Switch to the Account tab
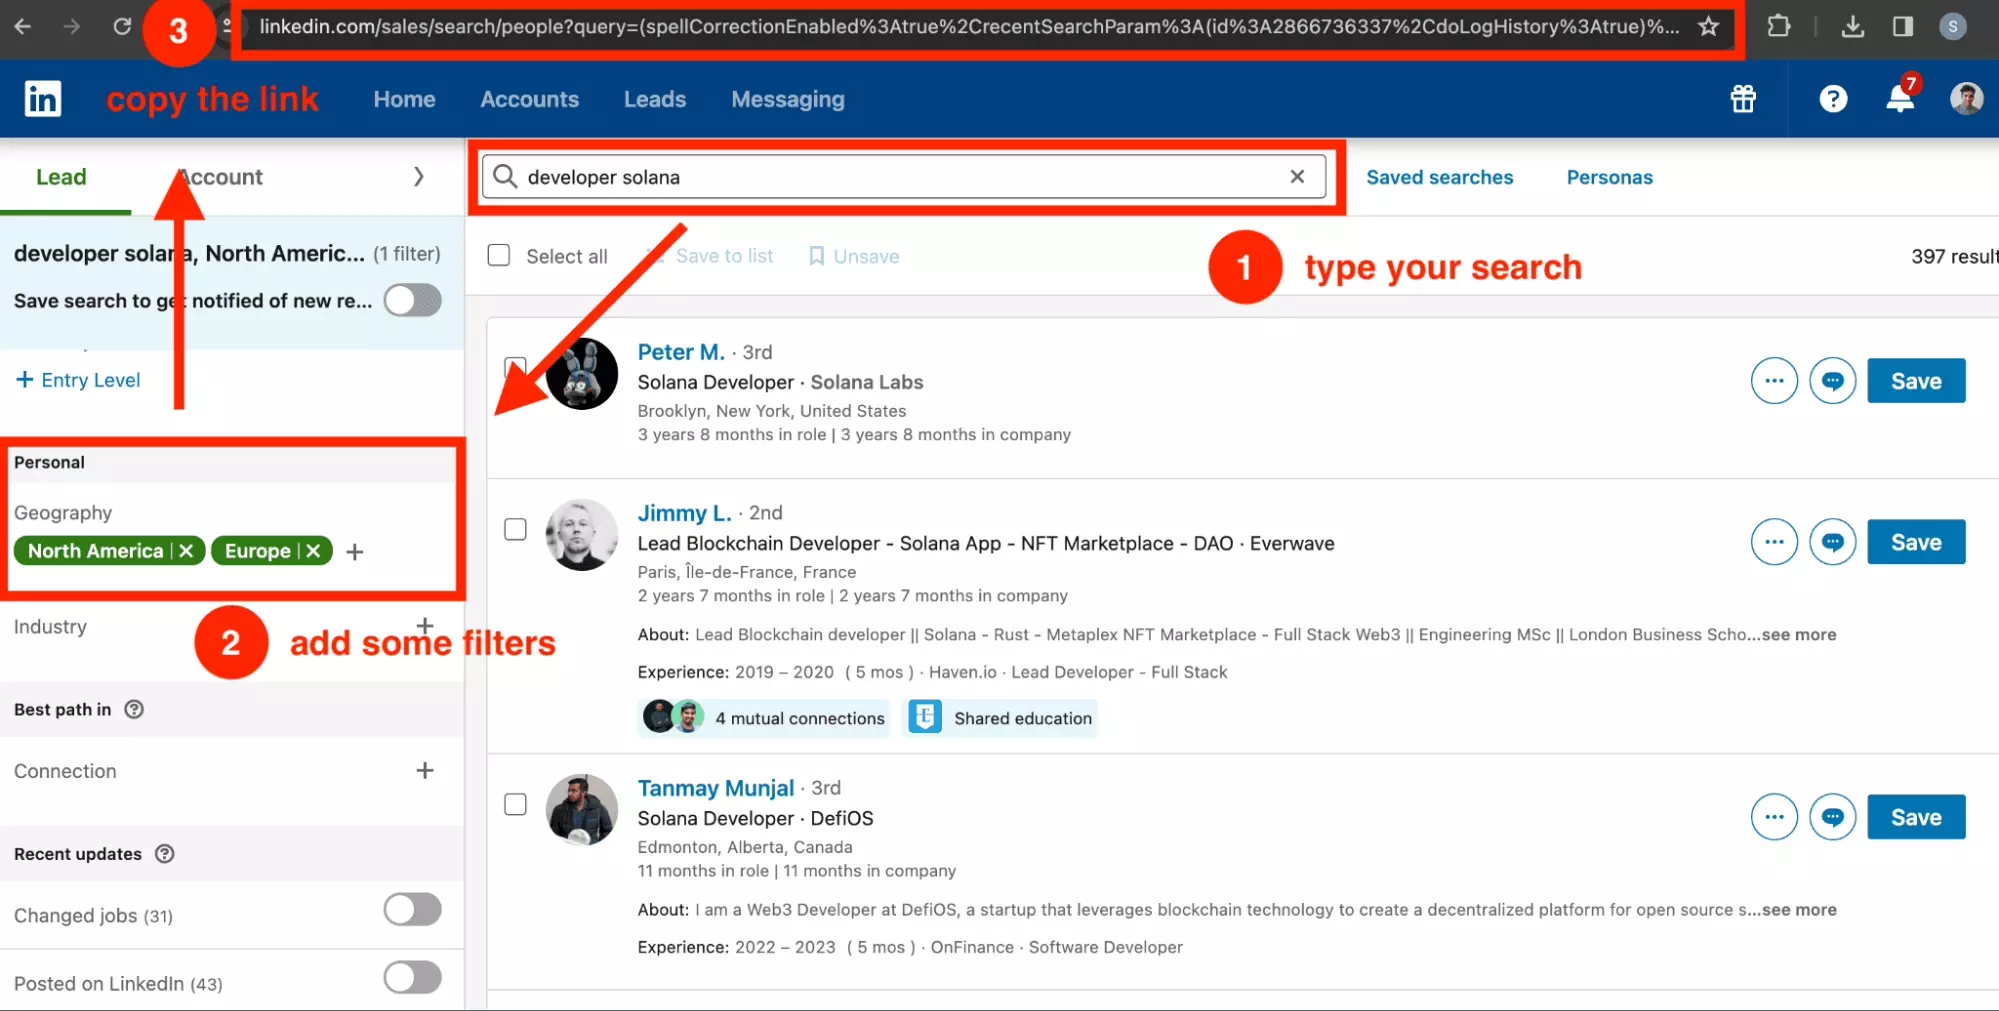1999x1011 pixels. pyautogui.click(x=219, y=176)
